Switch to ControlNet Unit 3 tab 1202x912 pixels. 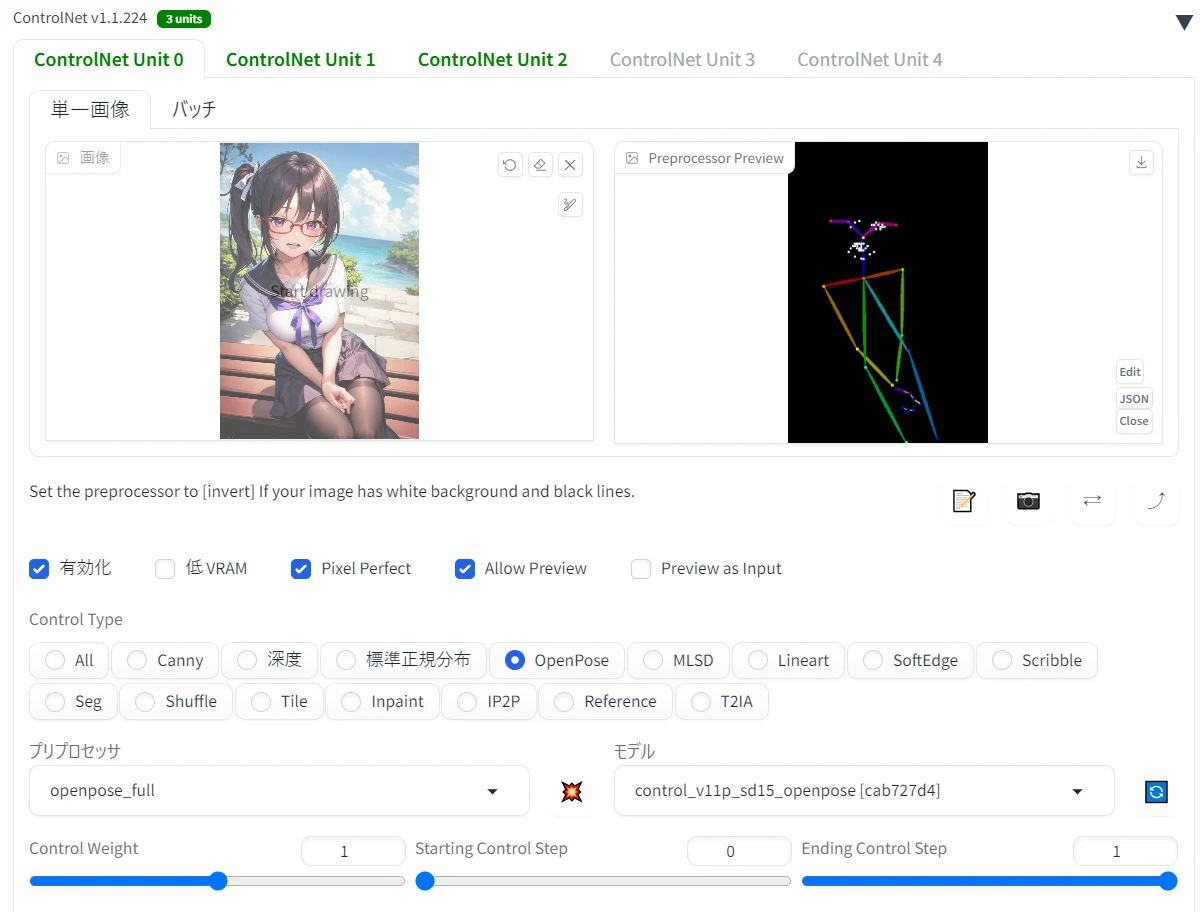682,59
